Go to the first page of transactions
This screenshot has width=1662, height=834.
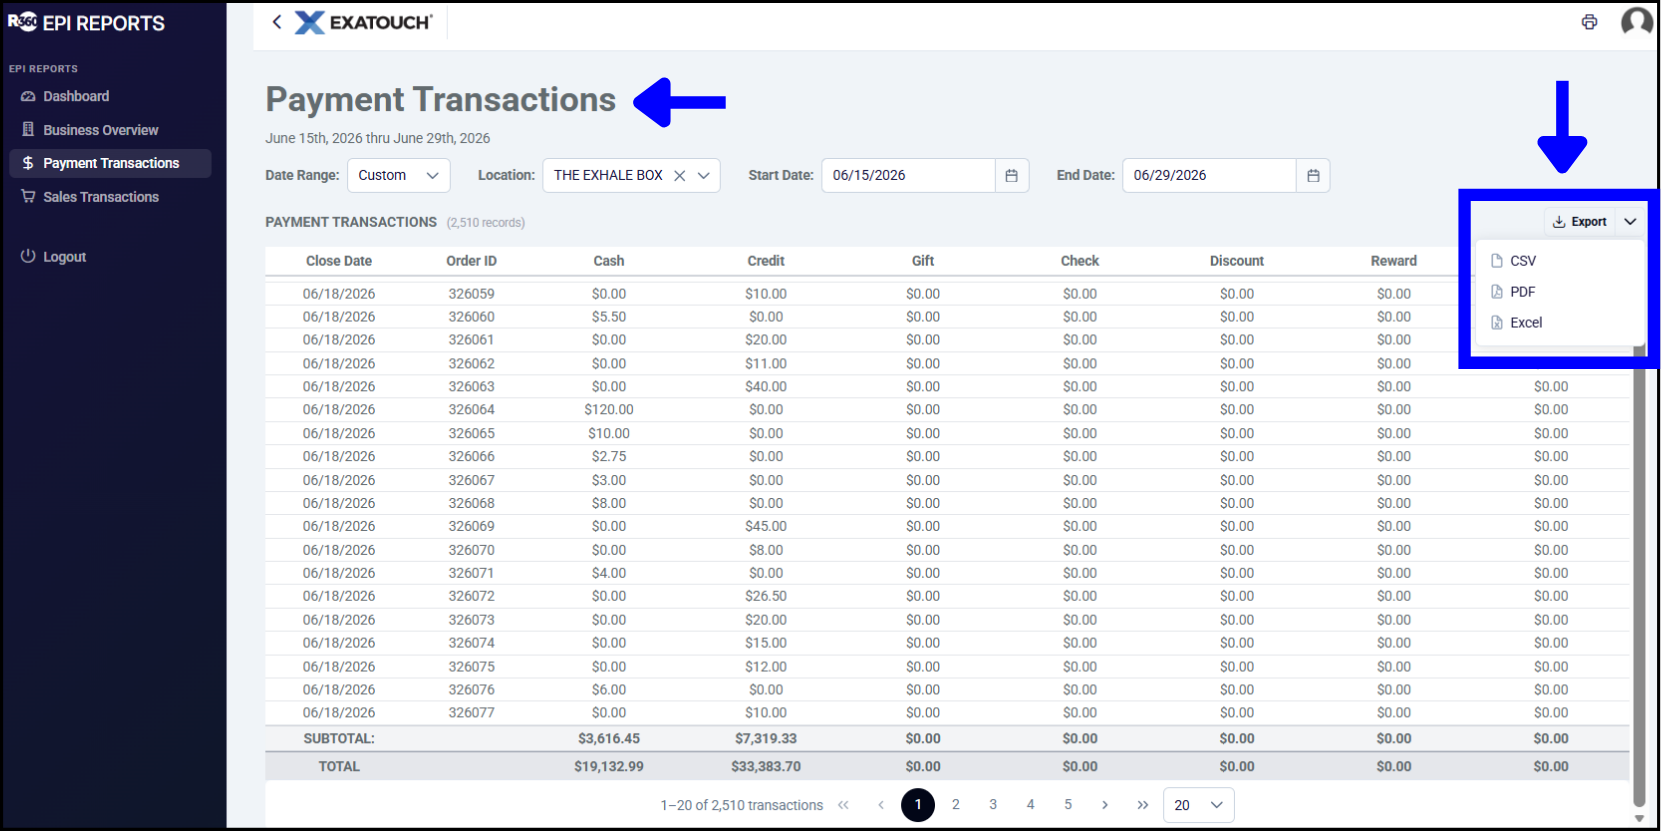click(843, 805)
